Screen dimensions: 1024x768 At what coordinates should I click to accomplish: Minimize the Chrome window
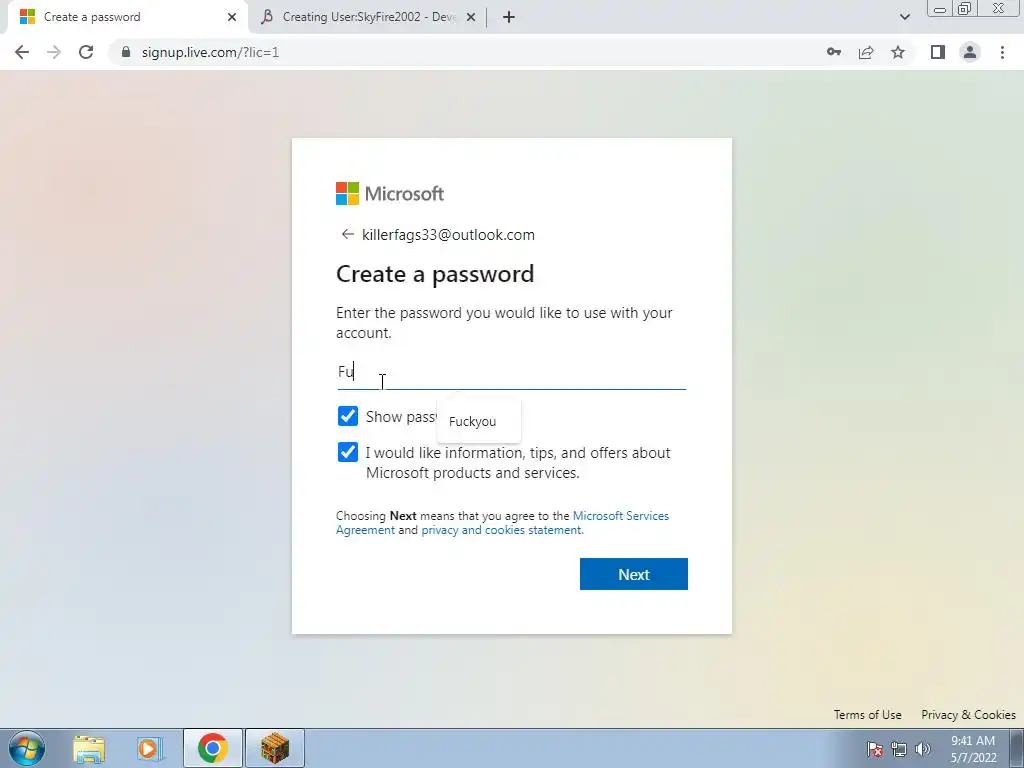pyautogui.click(x=940, y=9)
